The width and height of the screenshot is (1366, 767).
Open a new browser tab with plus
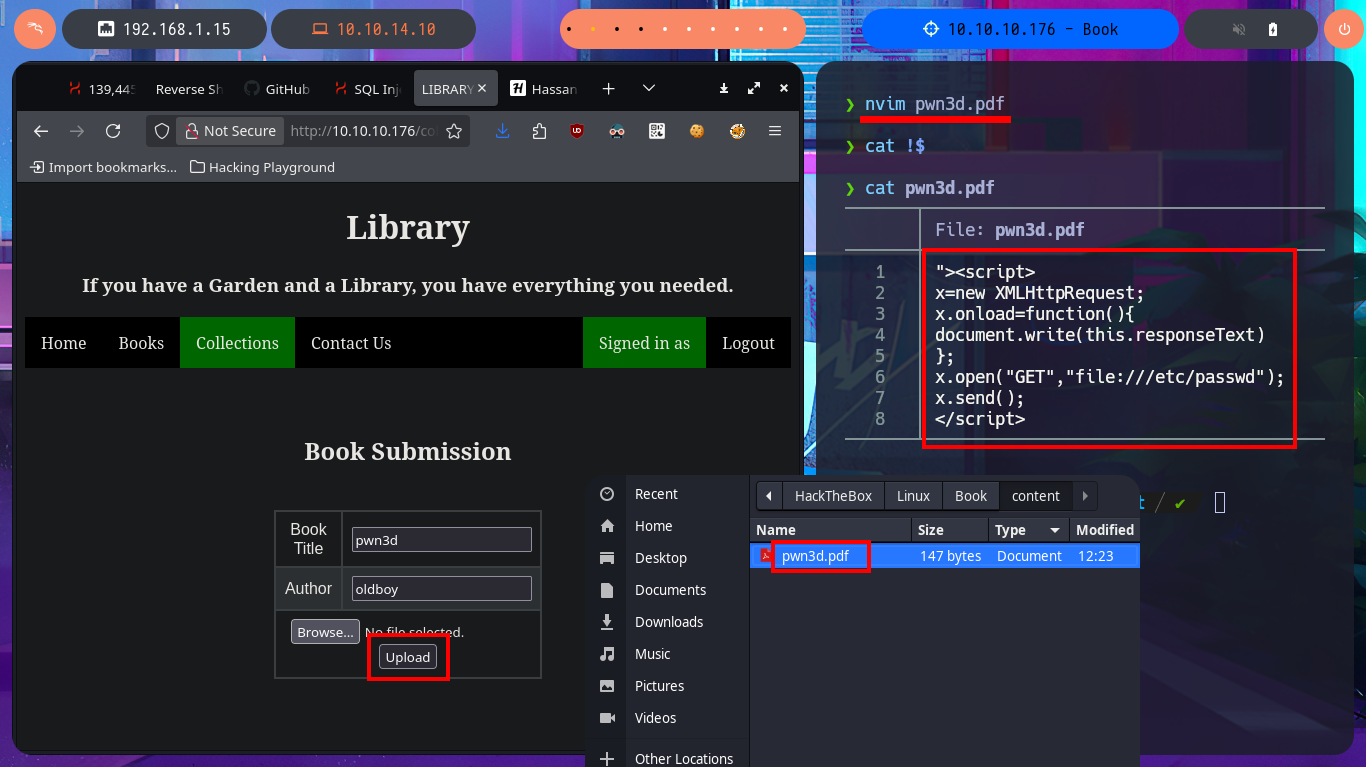click(x=608, y=89)
